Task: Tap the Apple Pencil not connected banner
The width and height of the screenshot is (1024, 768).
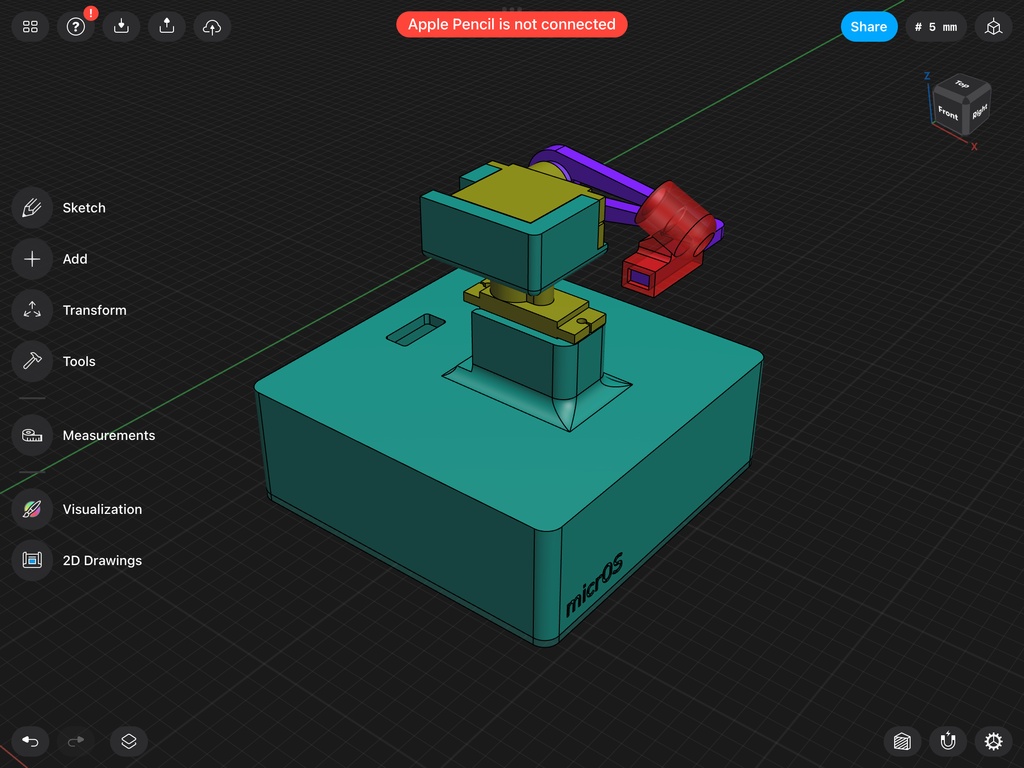Action: point(511,24)
